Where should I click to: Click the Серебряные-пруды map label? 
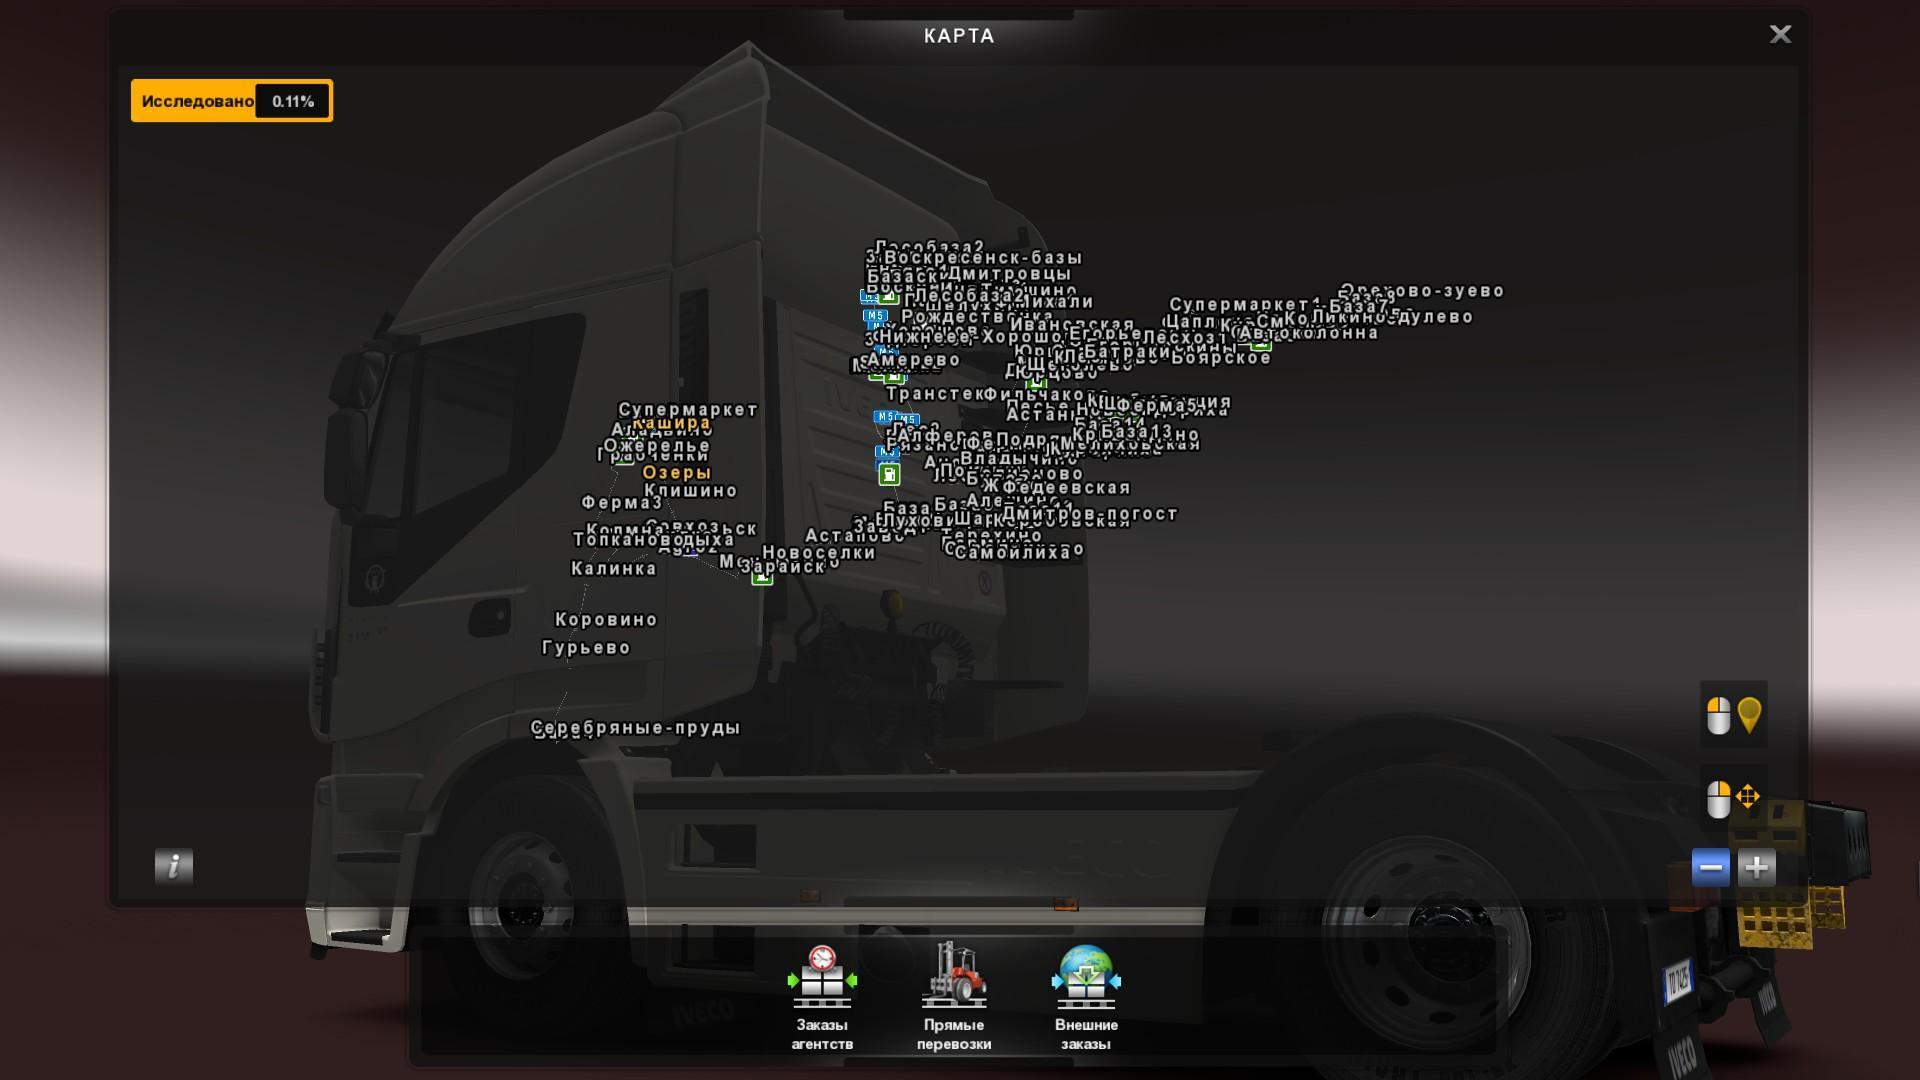pyautogui.click(x=635, y=728)
